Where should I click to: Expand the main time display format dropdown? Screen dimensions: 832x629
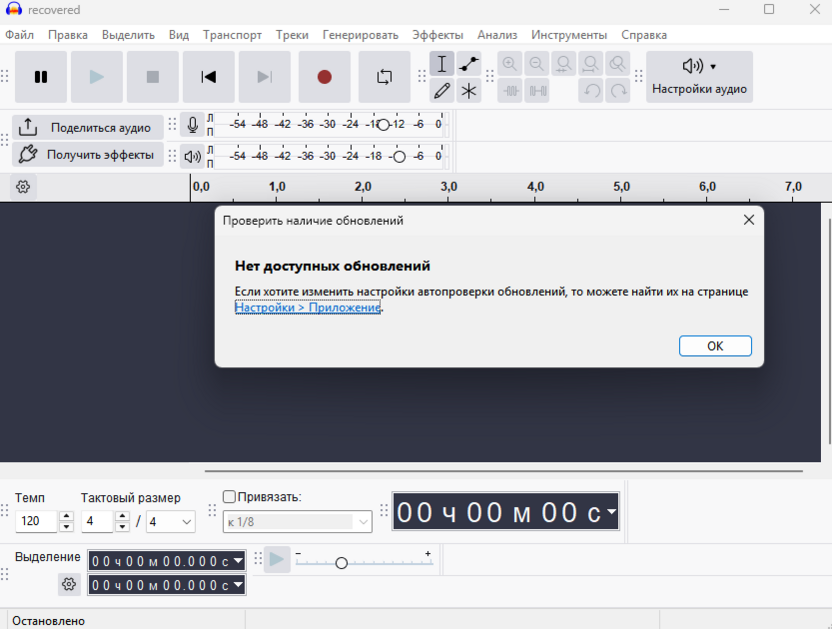point(611,512)
